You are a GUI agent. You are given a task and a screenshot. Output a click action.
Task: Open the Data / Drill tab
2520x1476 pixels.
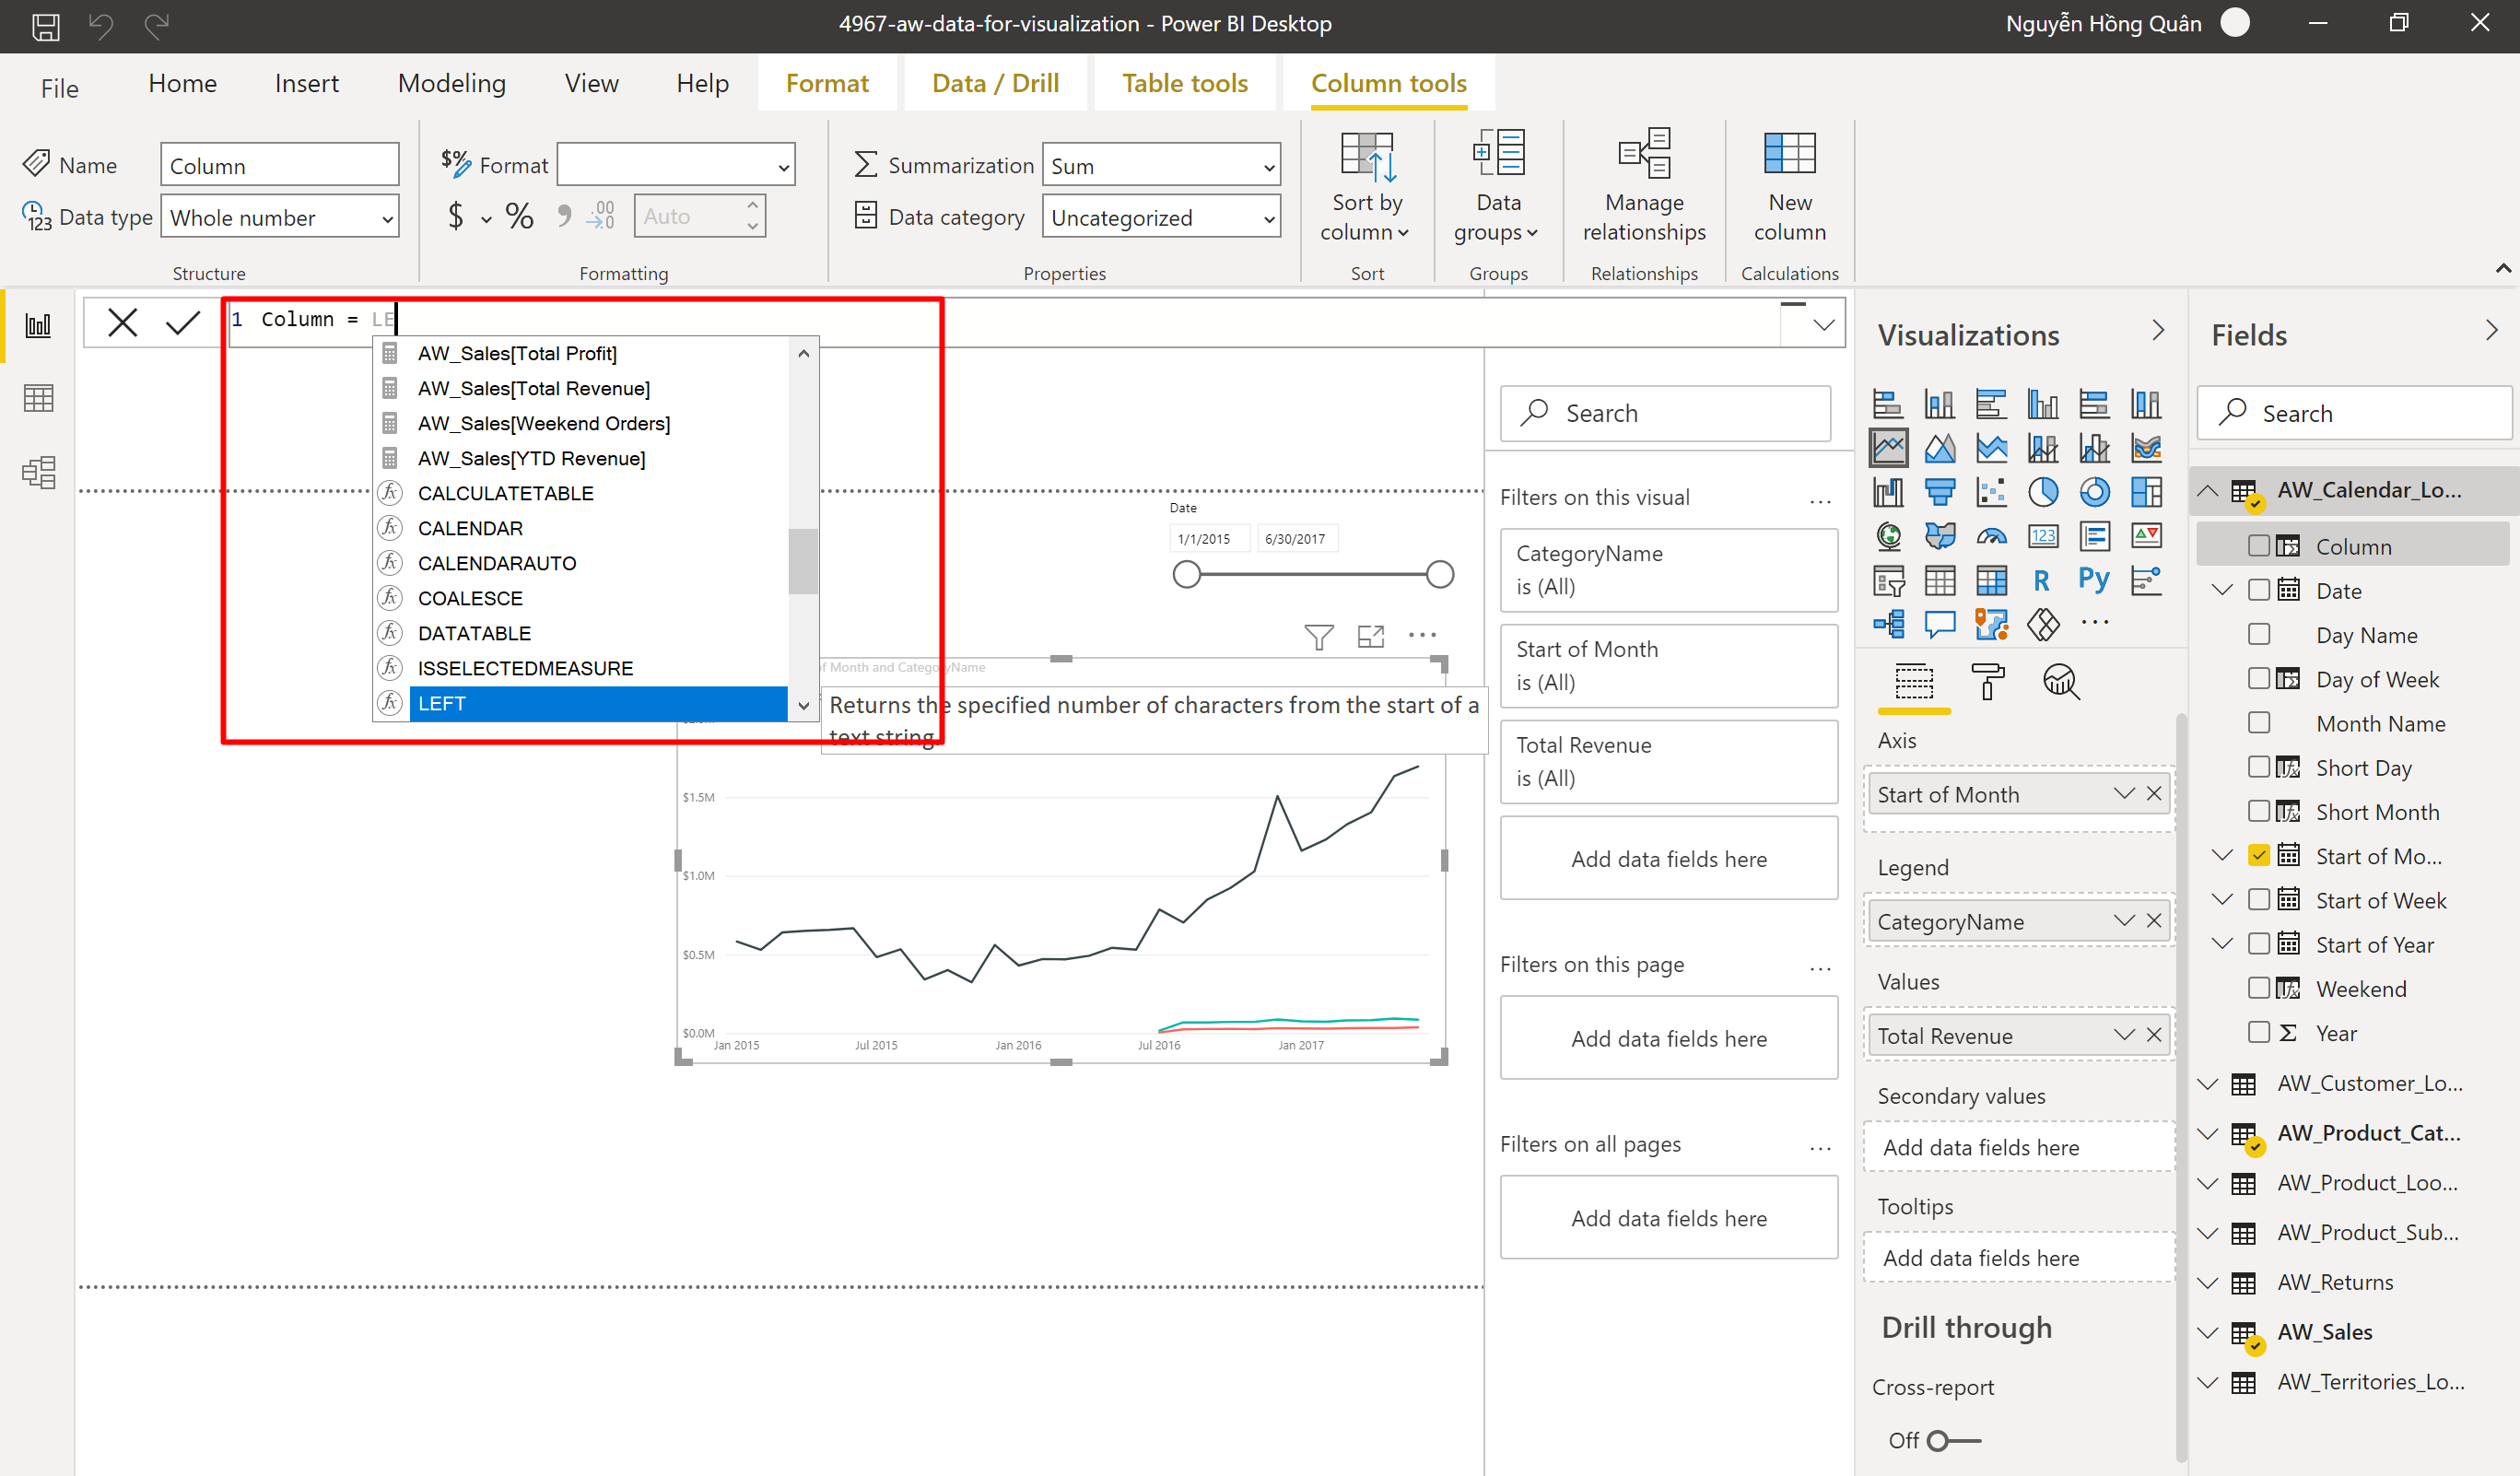(x=995, y=83)
